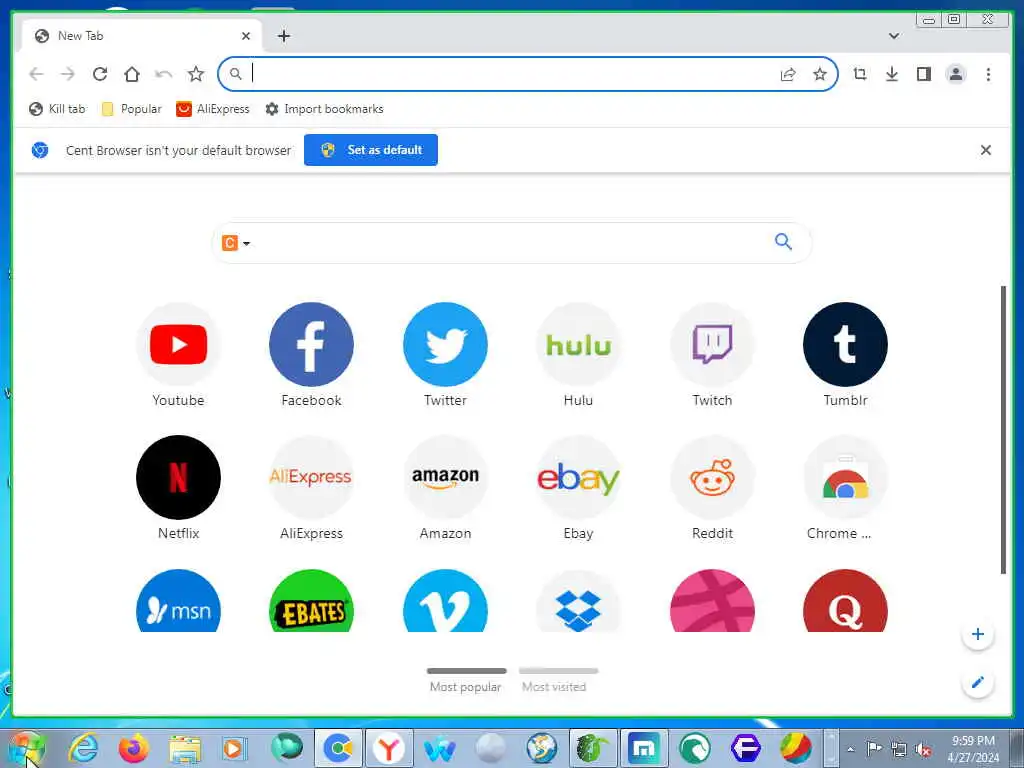The height and width of the screenshot is (768, 1024).
Task: Open the Reddit shortcut tile
Action: click(712, 488)
